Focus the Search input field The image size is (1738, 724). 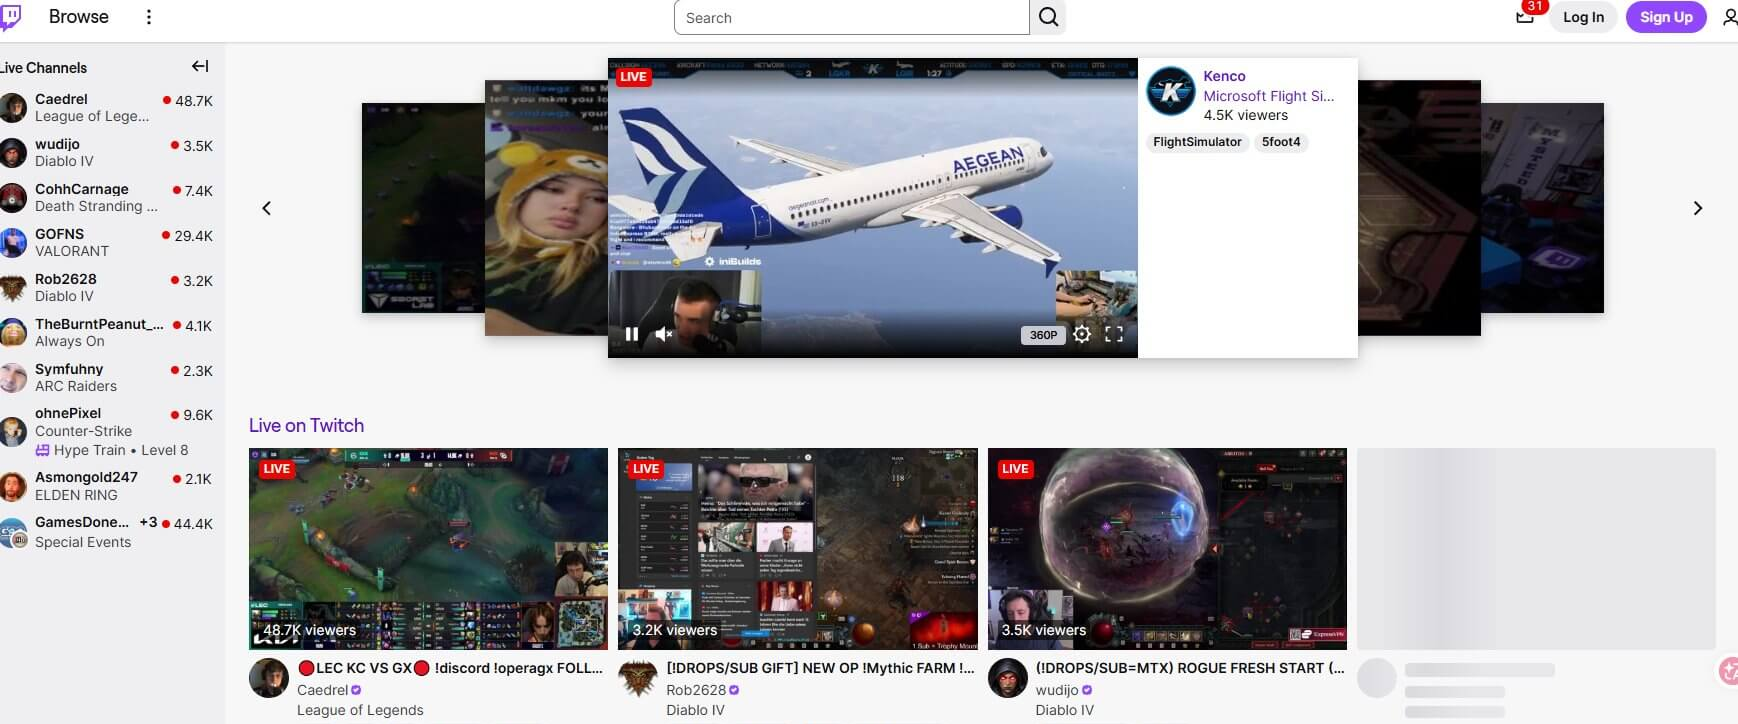tap(852, 17)
